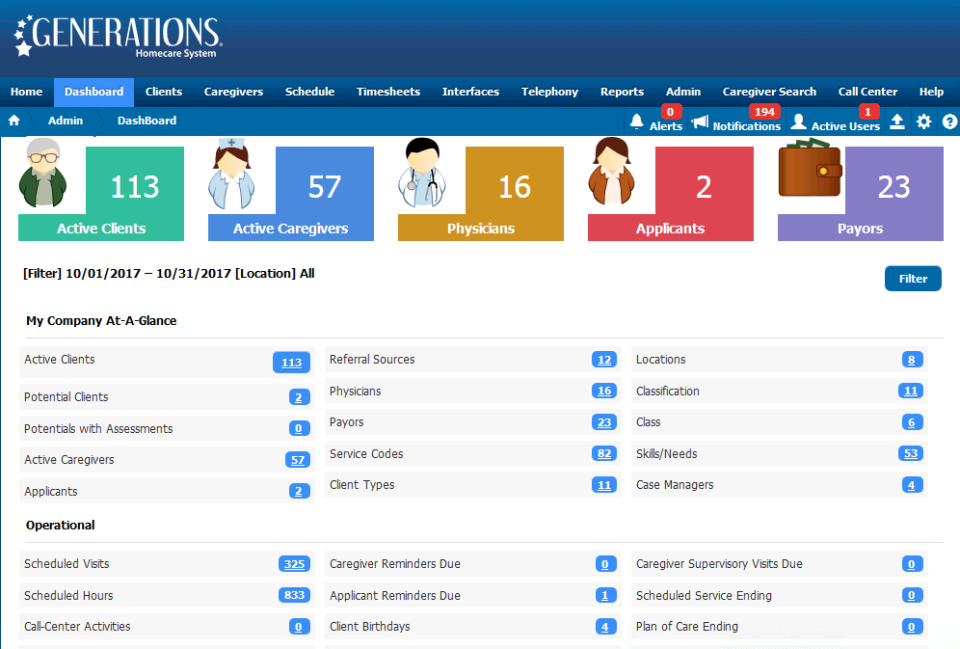Viewport: 960px width, 649px height.
Task: Check Active Users with the person icon
Action: tap(797, 121)
